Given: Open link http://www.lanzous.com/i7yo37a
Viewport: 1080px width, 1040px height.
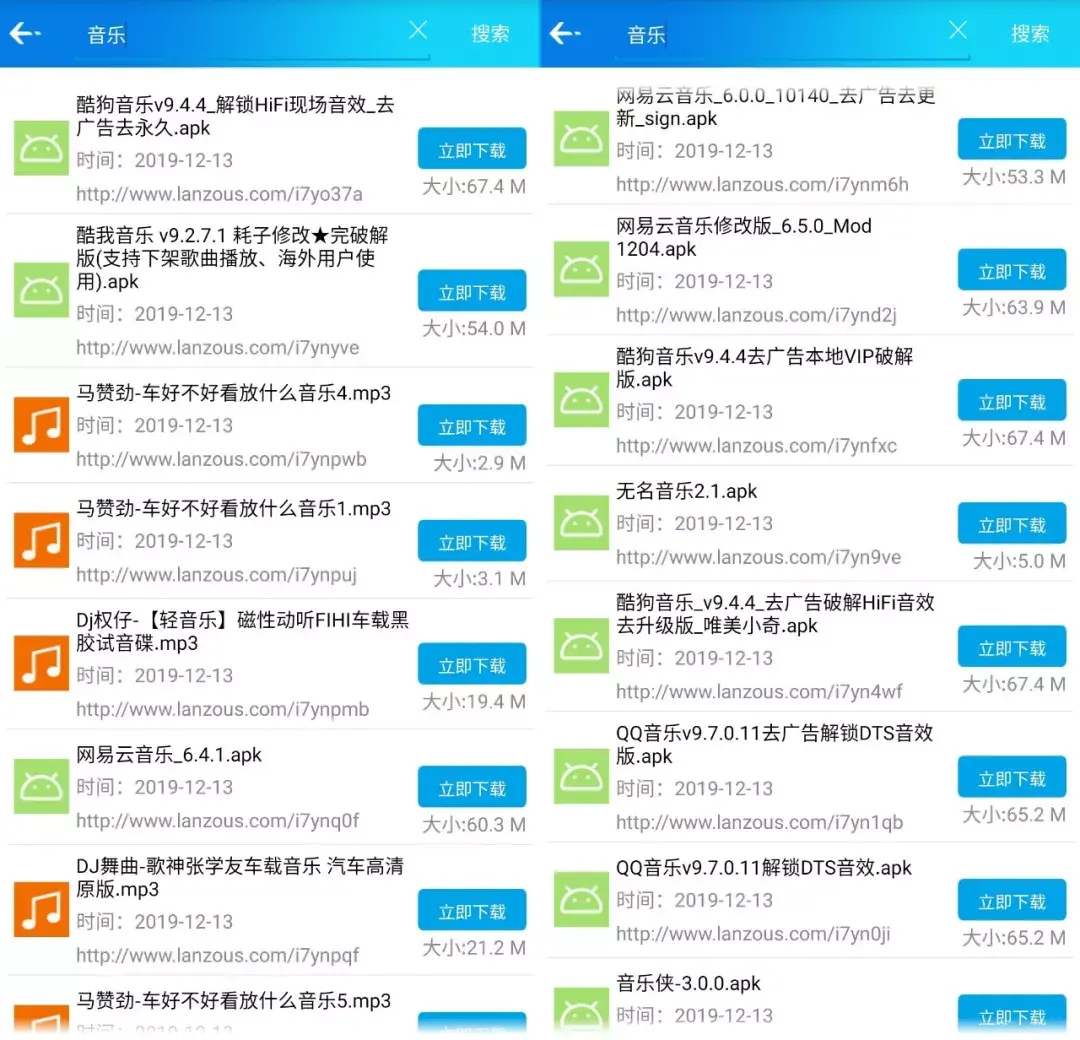Looking at the screenshot, I should [219, 194].
